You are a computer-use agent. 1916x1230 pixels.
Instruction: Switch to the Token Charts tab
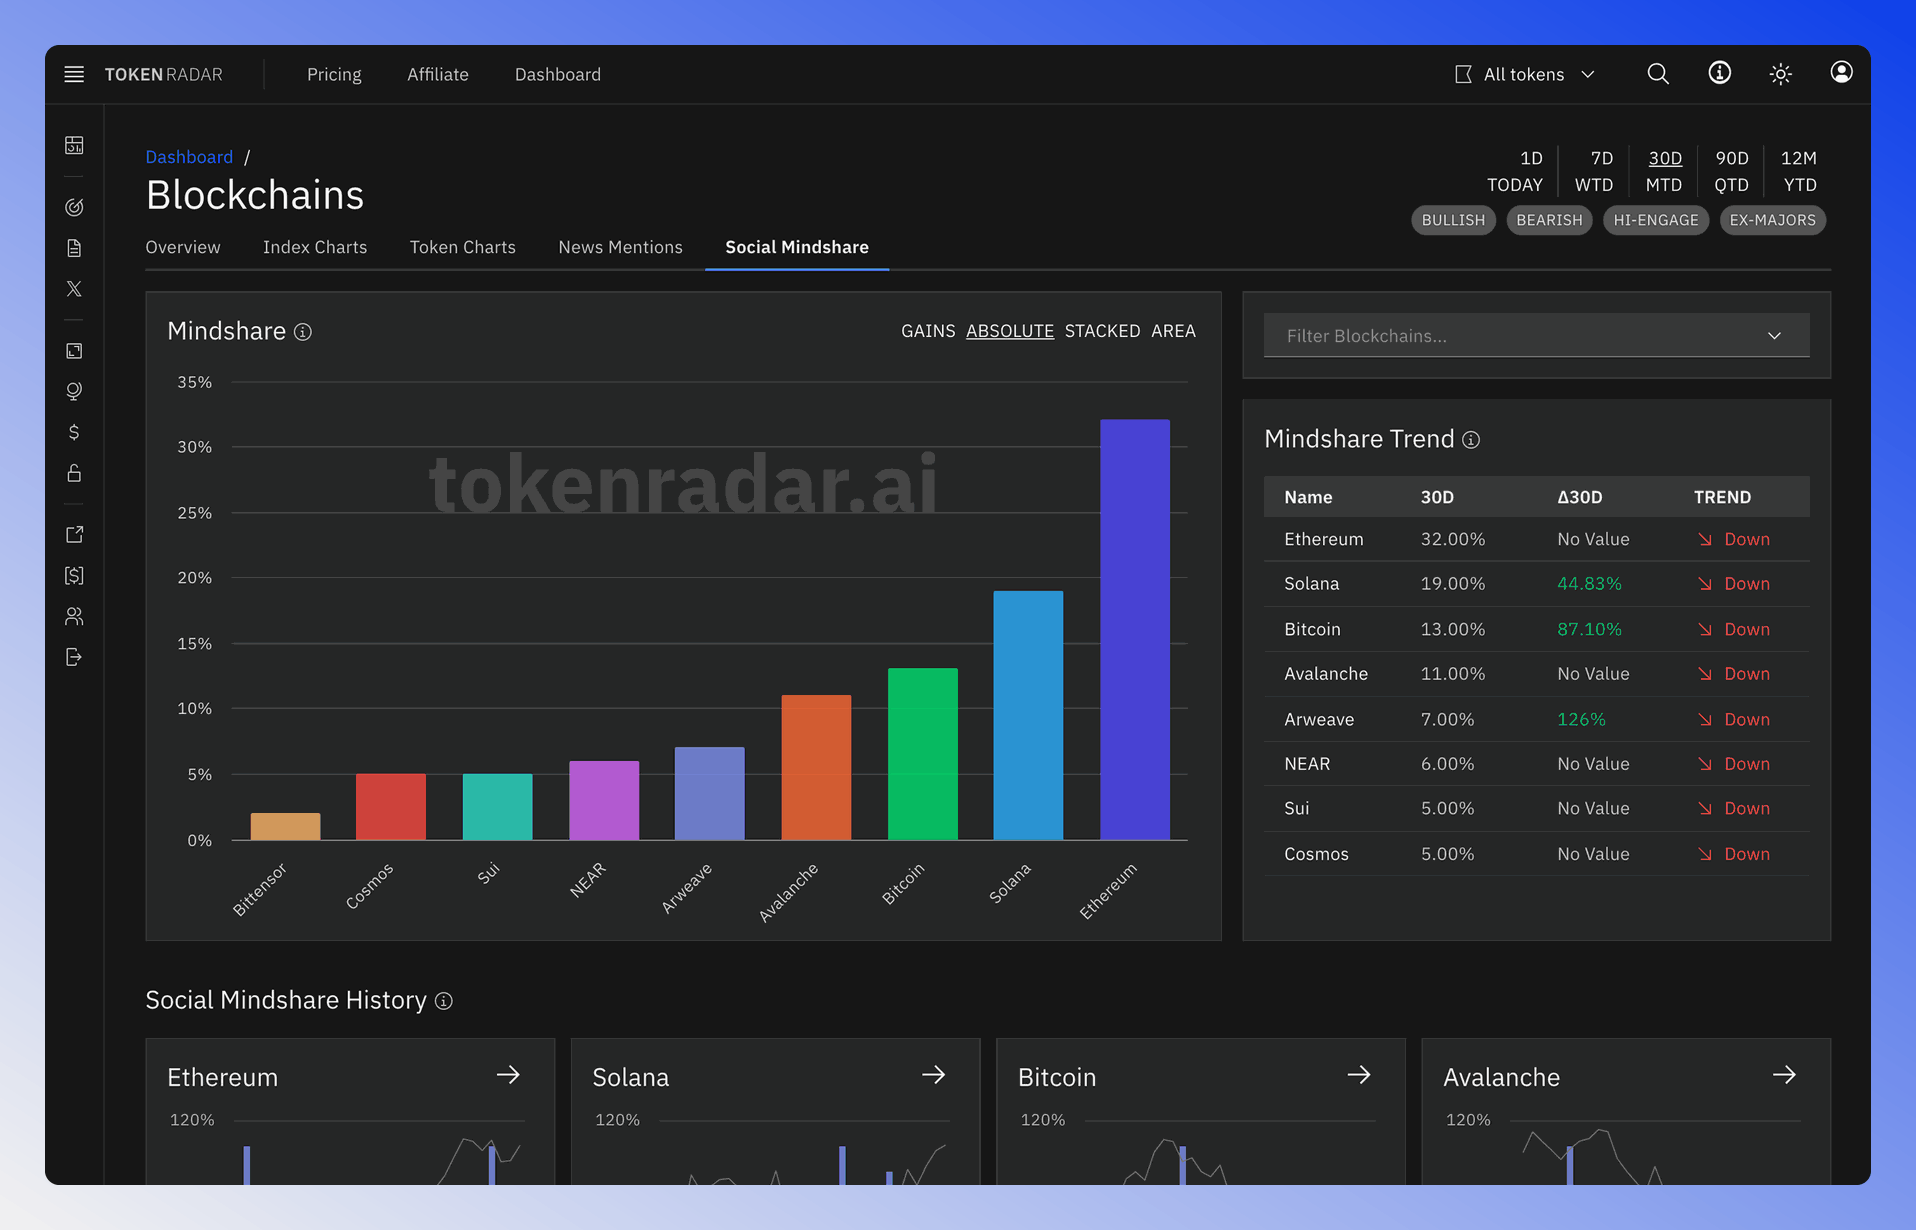[x=462, y=247]
